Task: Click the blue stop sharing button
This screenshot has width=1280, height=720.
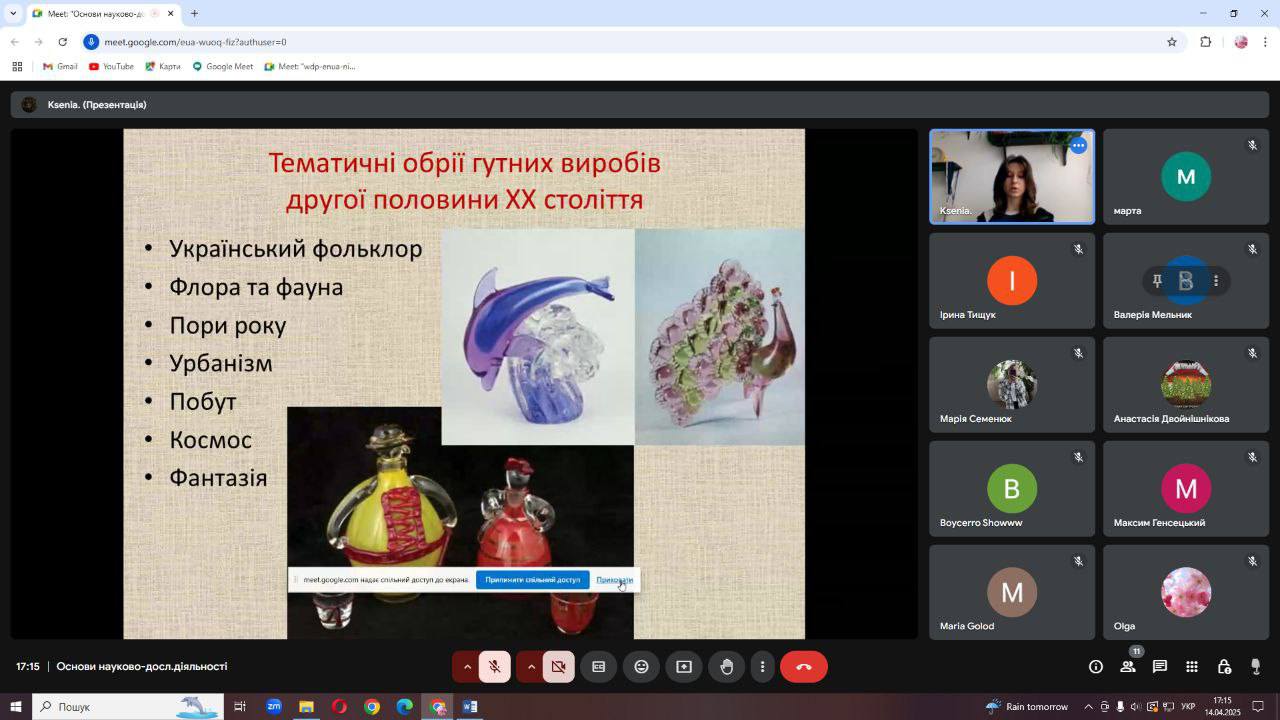Action: click(x=532, y=580)
